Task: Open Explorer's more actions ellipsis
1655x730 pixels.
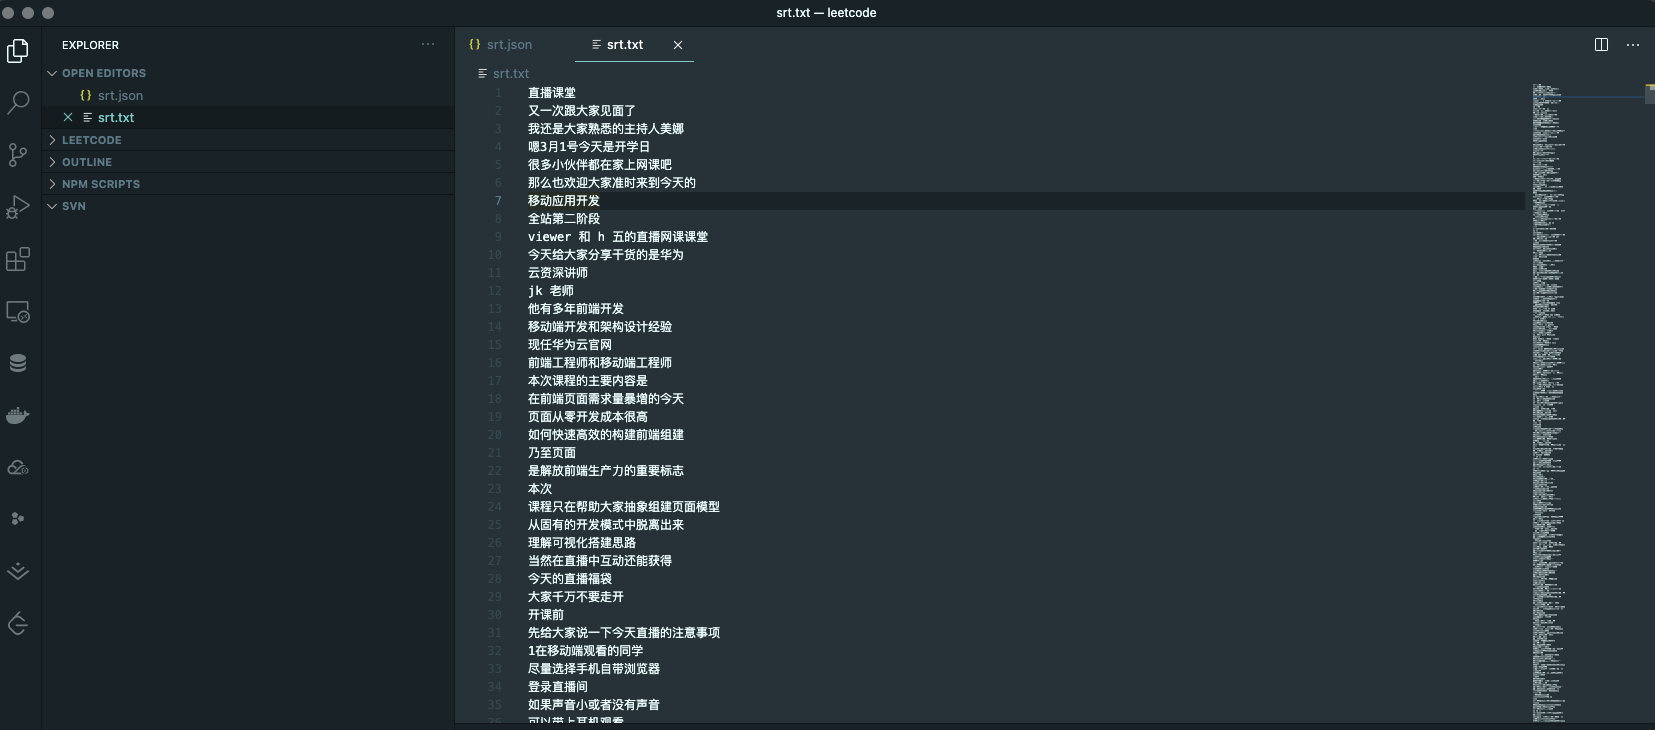Action: [x=428, y=44]
